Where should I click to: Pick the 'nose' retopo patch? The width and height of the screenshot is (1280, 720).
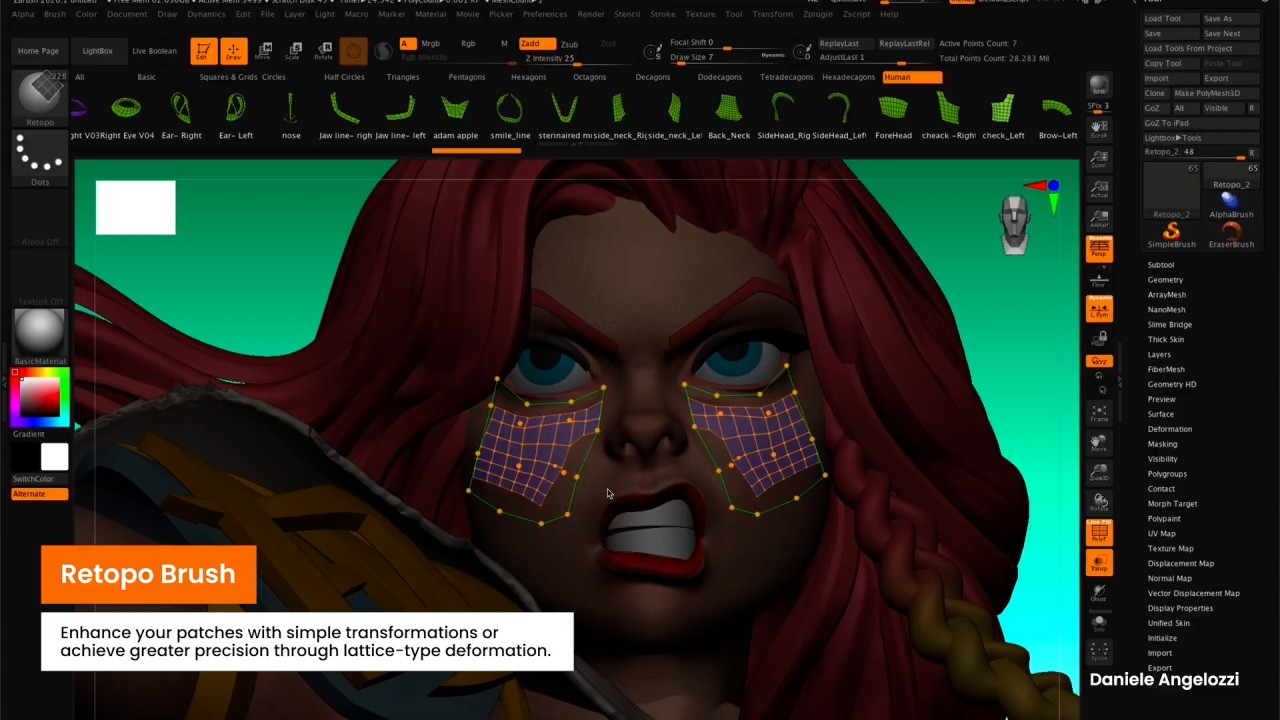pyautogui.click(x=291, y=116)
